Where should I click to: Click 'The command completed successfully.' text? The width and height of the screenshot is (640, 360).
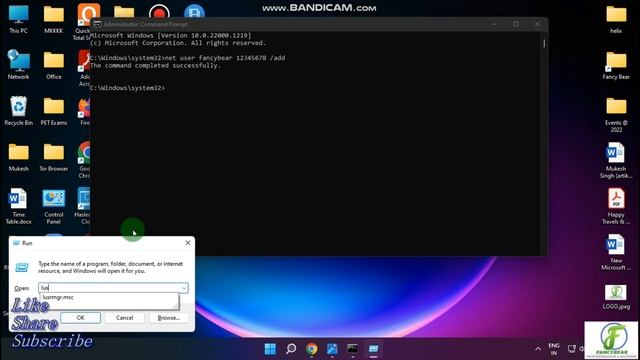click(155, 65)
